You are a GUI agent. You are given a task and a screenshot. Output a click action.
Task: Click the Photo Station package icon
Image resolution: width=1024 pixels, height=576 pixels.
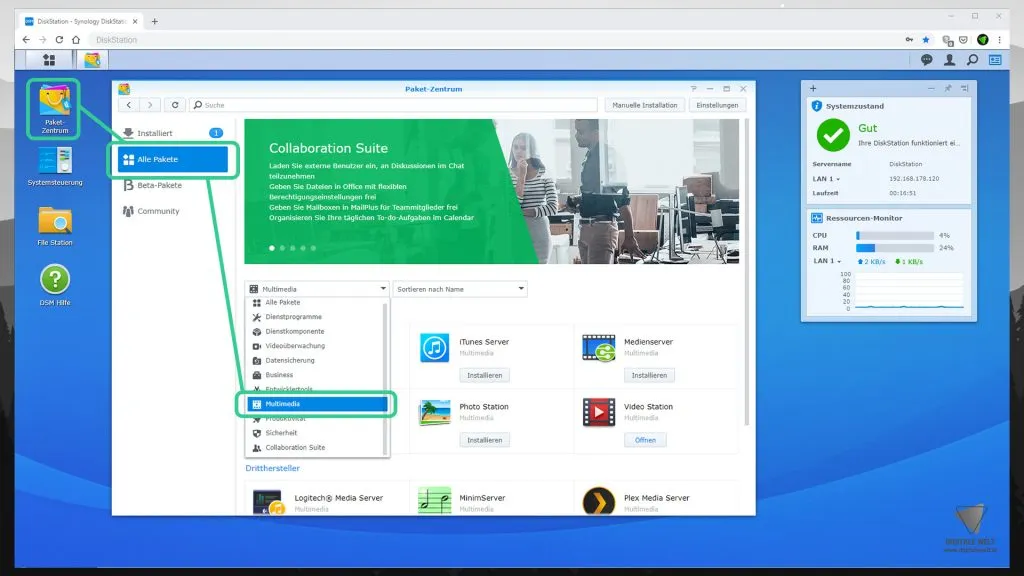click(434, 413)
